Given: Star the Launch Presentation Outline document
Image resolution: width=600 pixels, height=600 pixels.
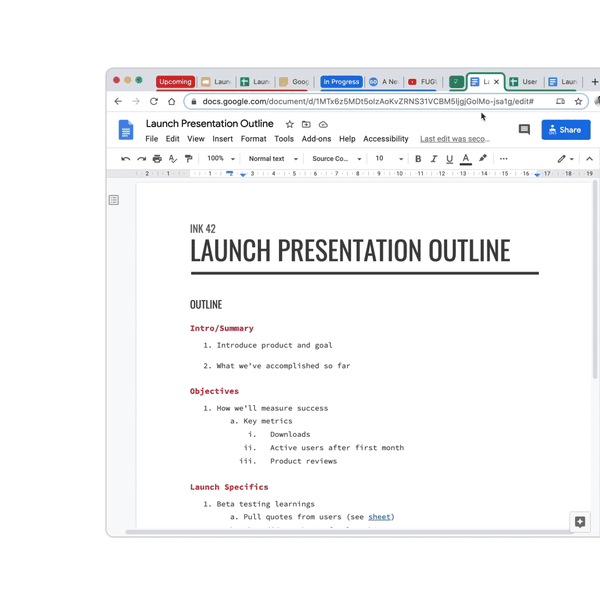Looking at the screenshot, I should pyautogui.click(x=290, y=124).
